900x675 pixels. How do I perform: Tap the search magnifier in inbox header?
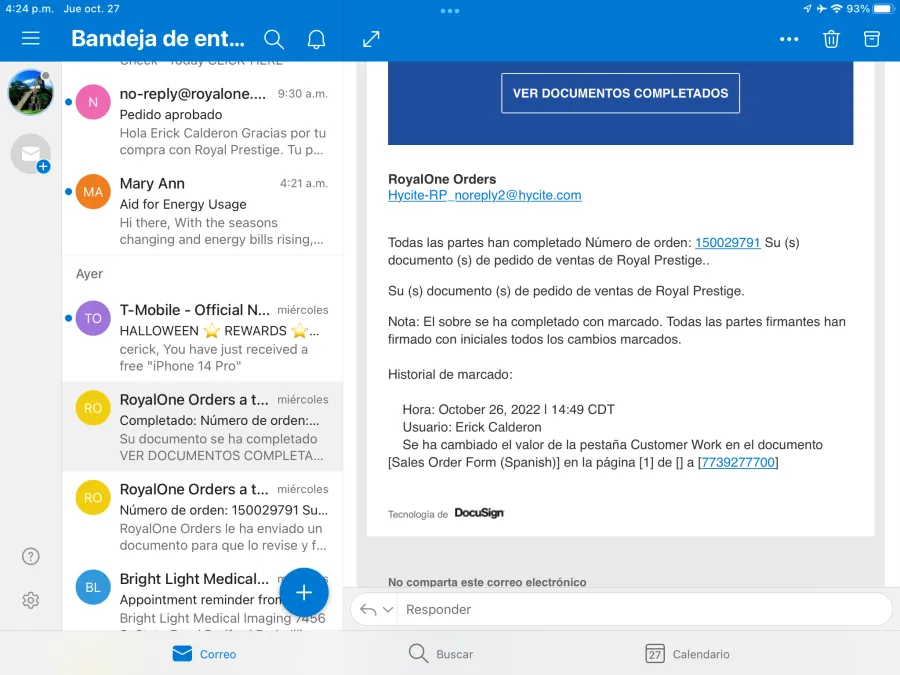pos(274,39)
